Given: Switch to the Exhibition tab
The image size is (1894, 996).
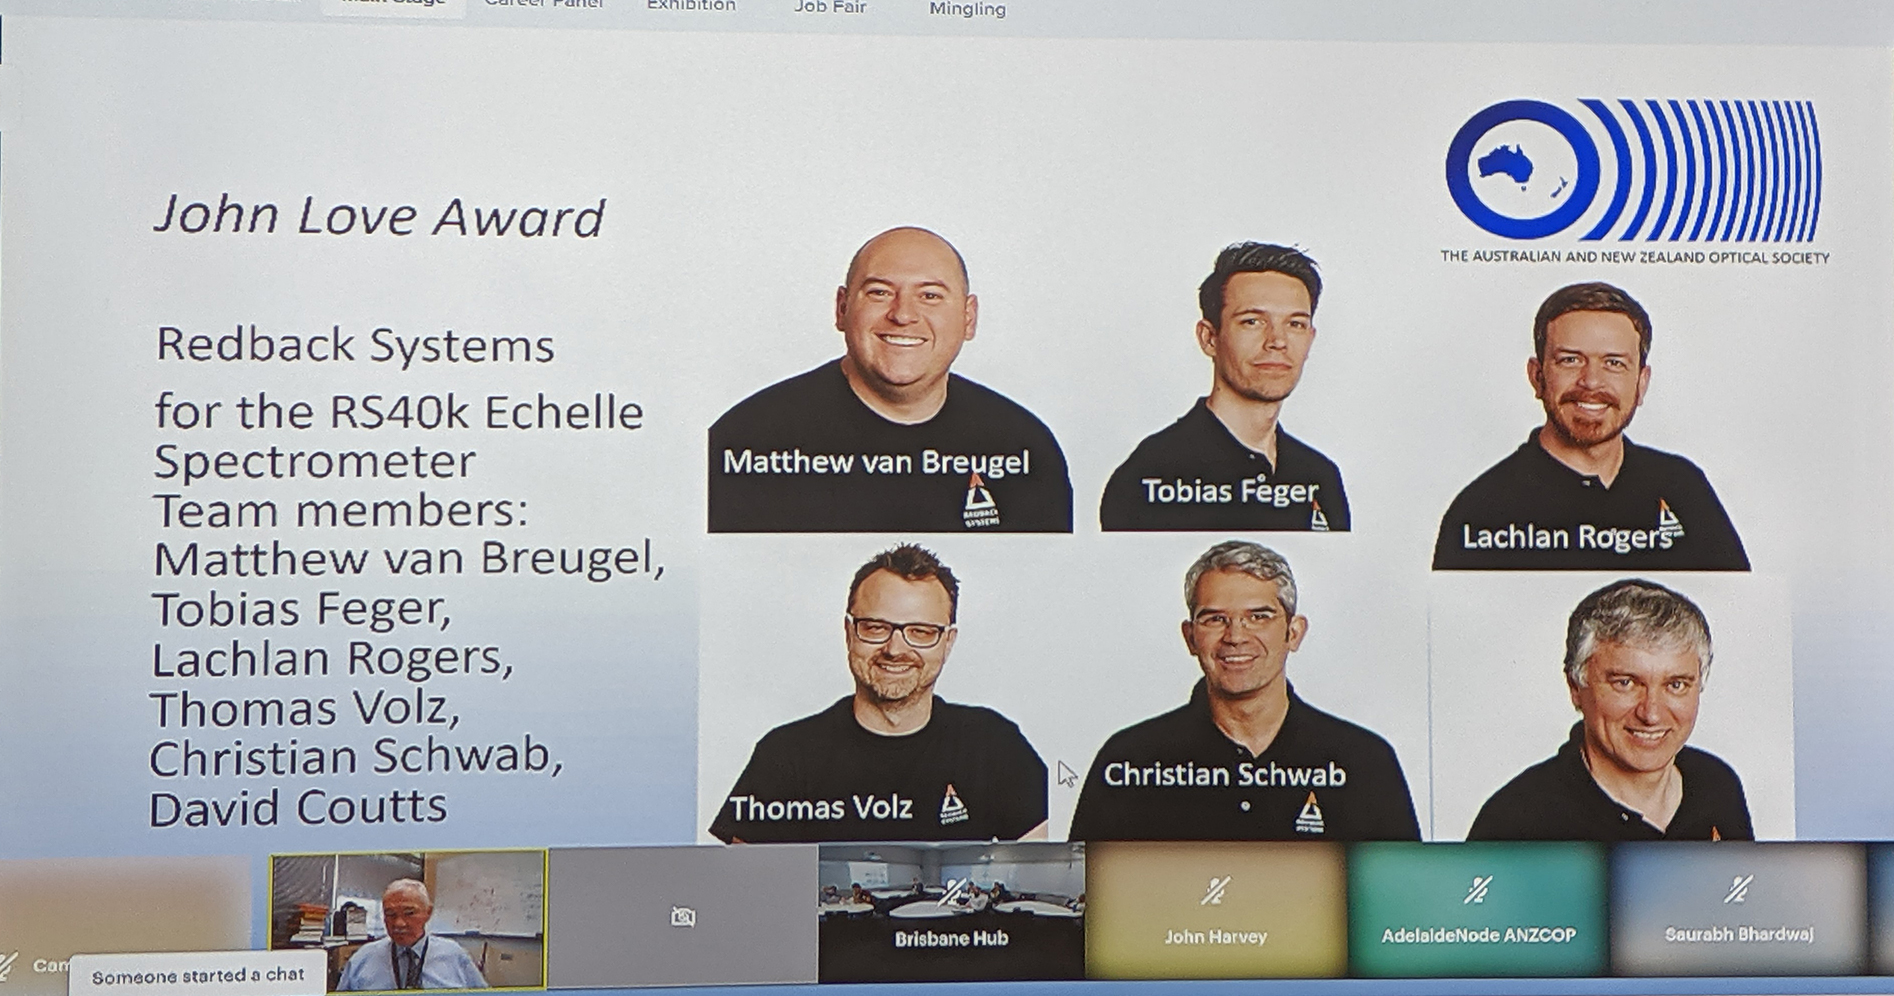Looking at the screenshot, I should 691,6.
